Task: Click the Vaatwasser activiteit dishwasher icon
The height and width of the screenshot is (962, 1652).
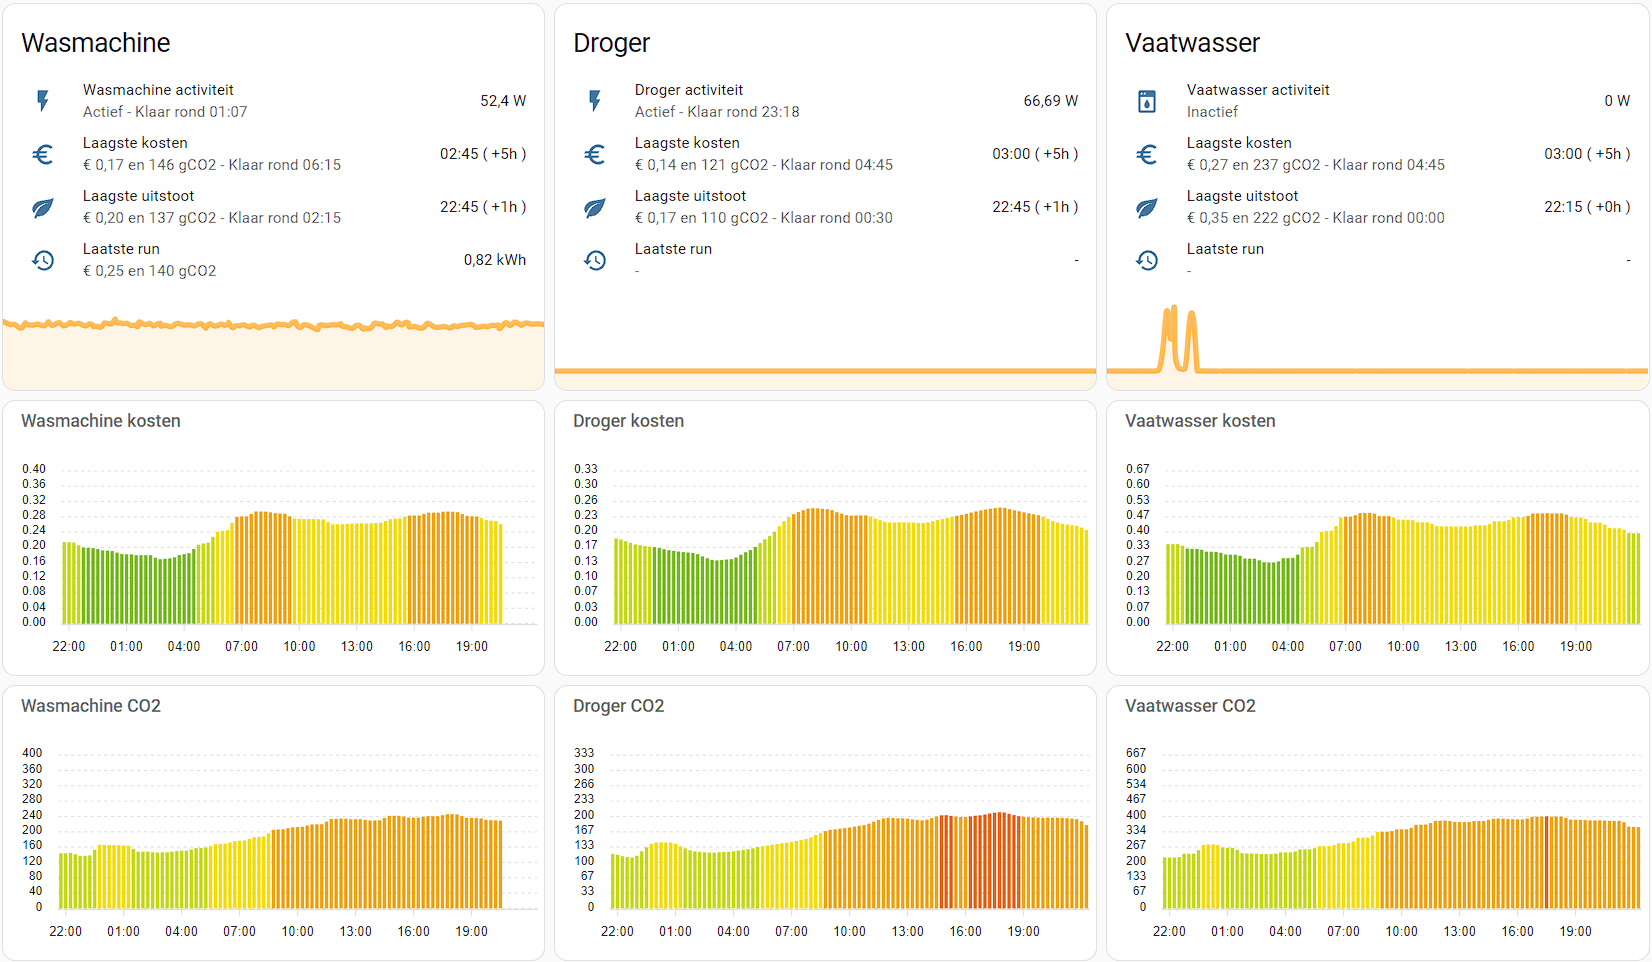Action: (1147, 101)
